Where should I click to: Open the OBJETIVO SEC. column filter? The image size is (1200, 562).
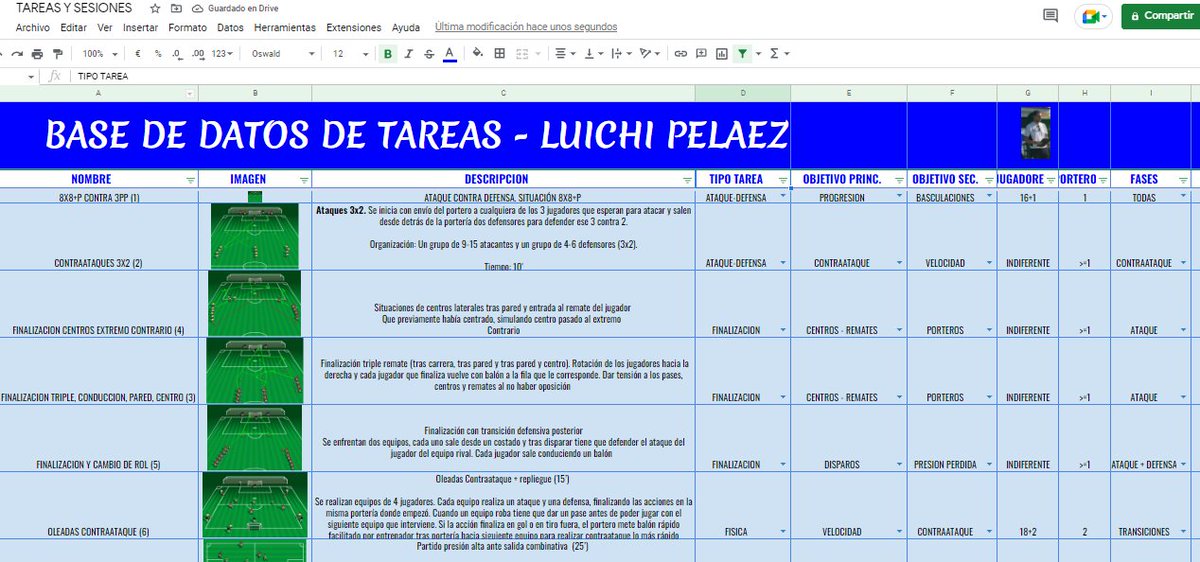pyautogui.click(x=989, y=180)
